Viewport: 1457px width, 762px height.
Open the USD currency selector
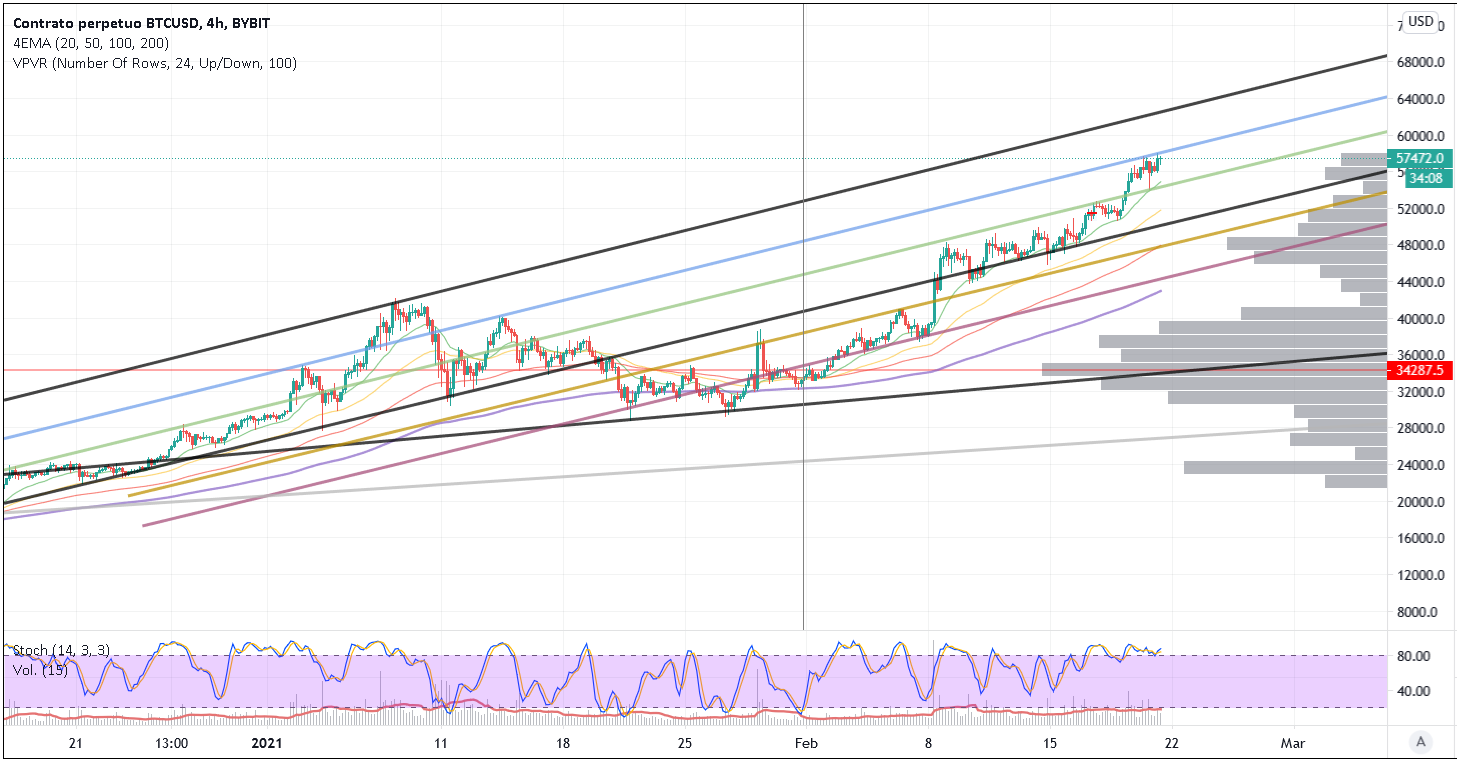pyautogui.click(x=1420, y=22)
